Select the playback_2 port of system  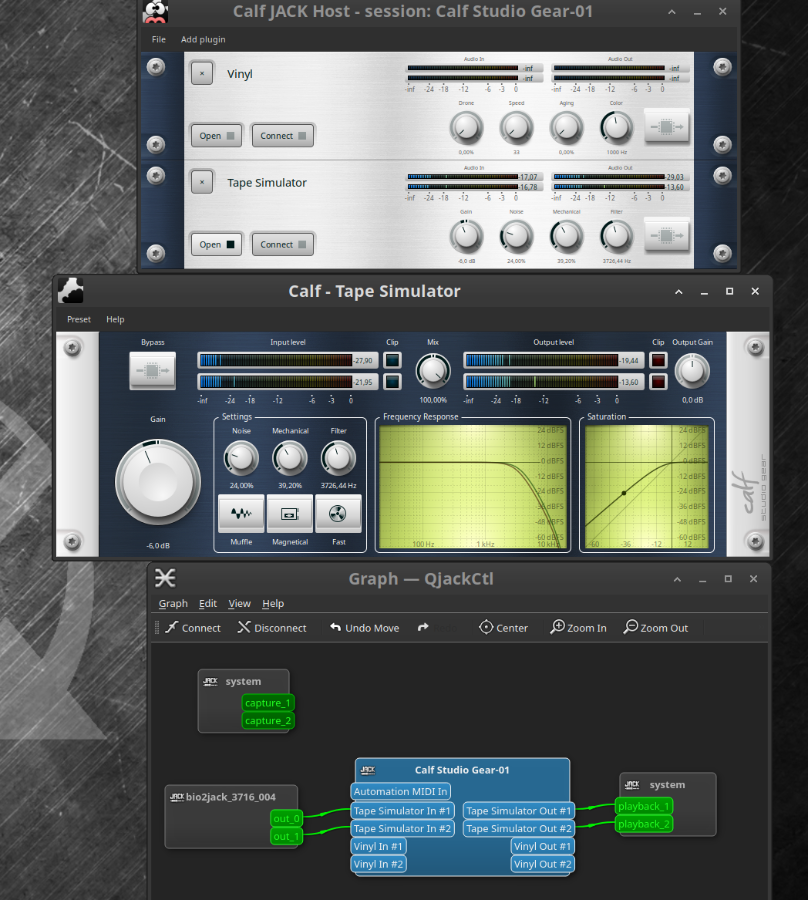point(644,824)
